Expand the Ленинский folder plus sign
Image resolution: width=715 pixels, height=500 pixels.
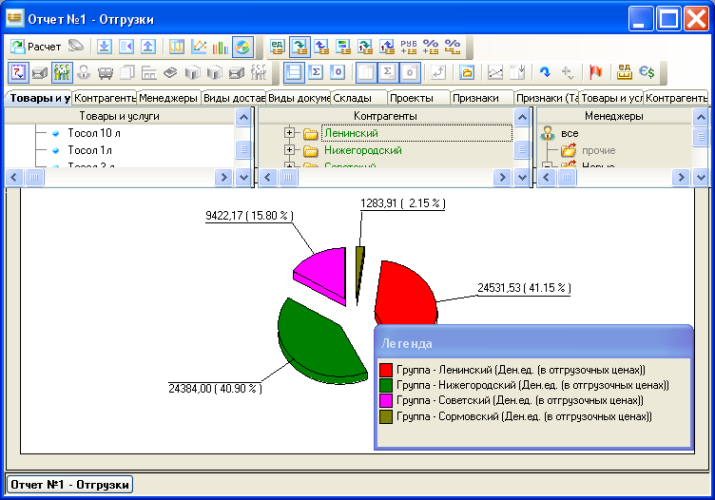point(289,133)
